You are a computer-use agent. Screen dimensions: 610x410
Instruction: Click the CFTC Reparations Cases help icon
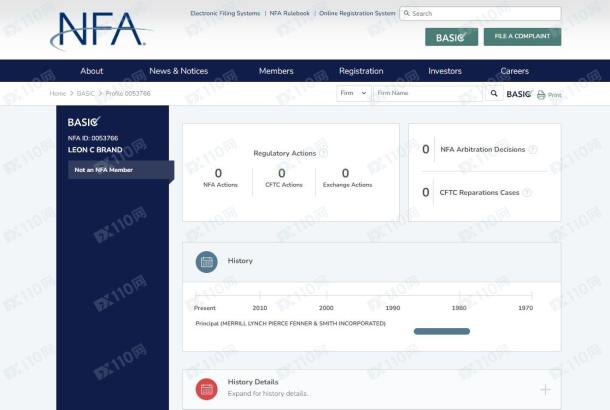pos(527,192)
